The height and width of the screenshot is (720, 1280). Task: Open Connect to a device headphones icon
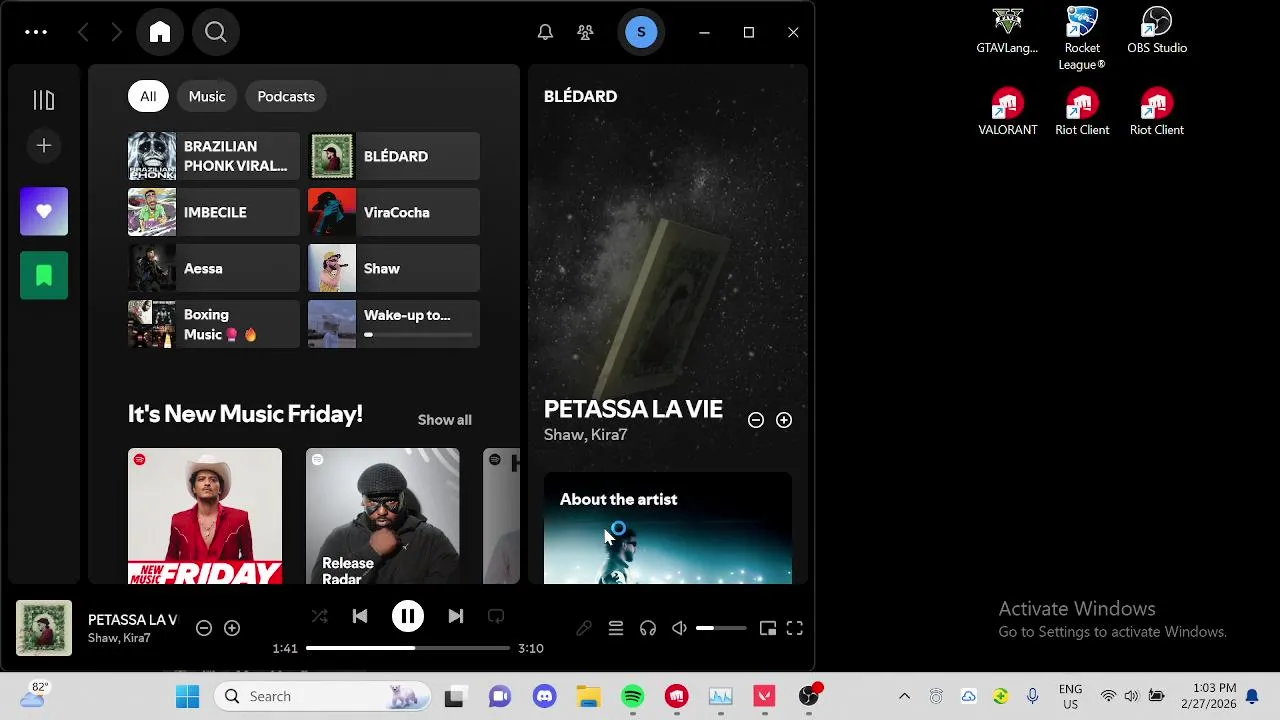click(x=648, y=628)
